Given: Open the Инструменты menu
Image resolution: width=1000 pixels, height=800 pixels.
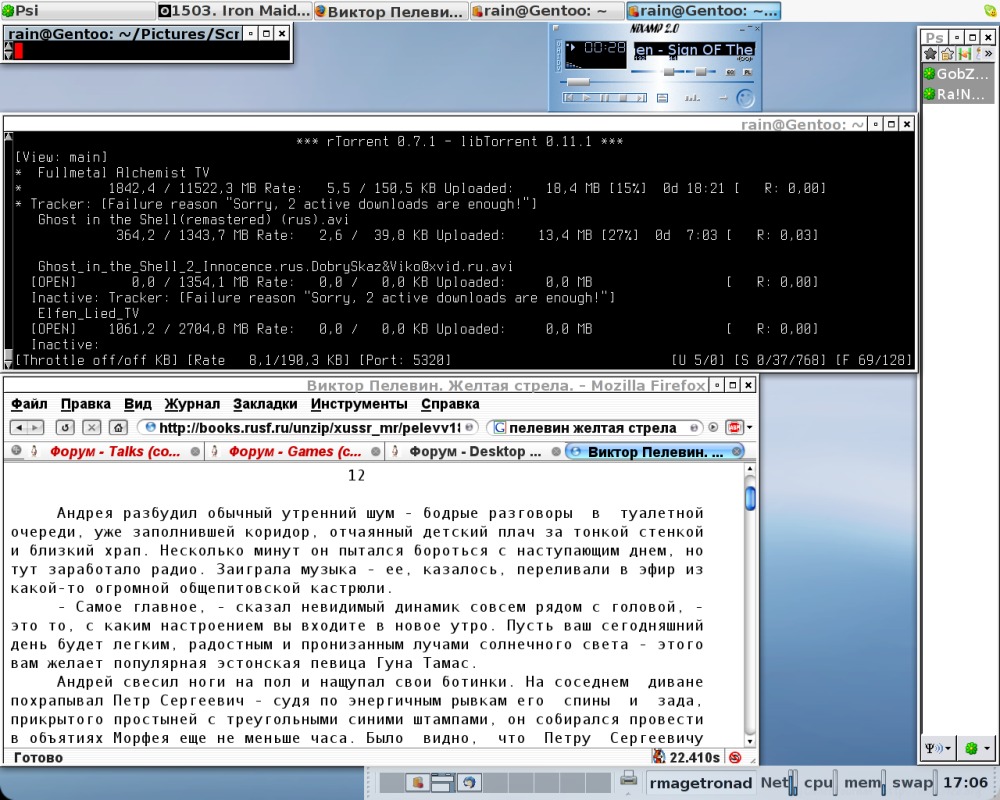Looking at the screenshot, I should 358,404.
